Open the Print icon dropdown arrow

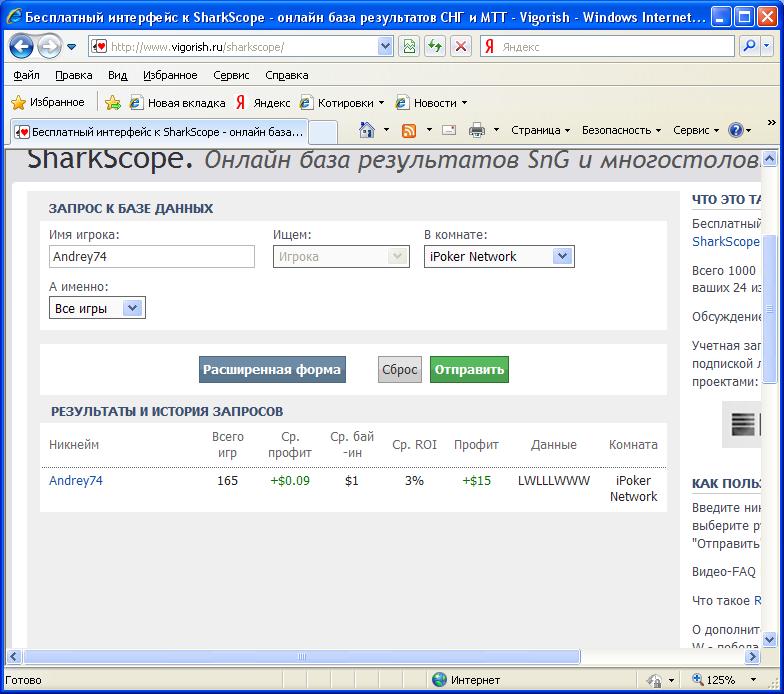coord(496,130)
